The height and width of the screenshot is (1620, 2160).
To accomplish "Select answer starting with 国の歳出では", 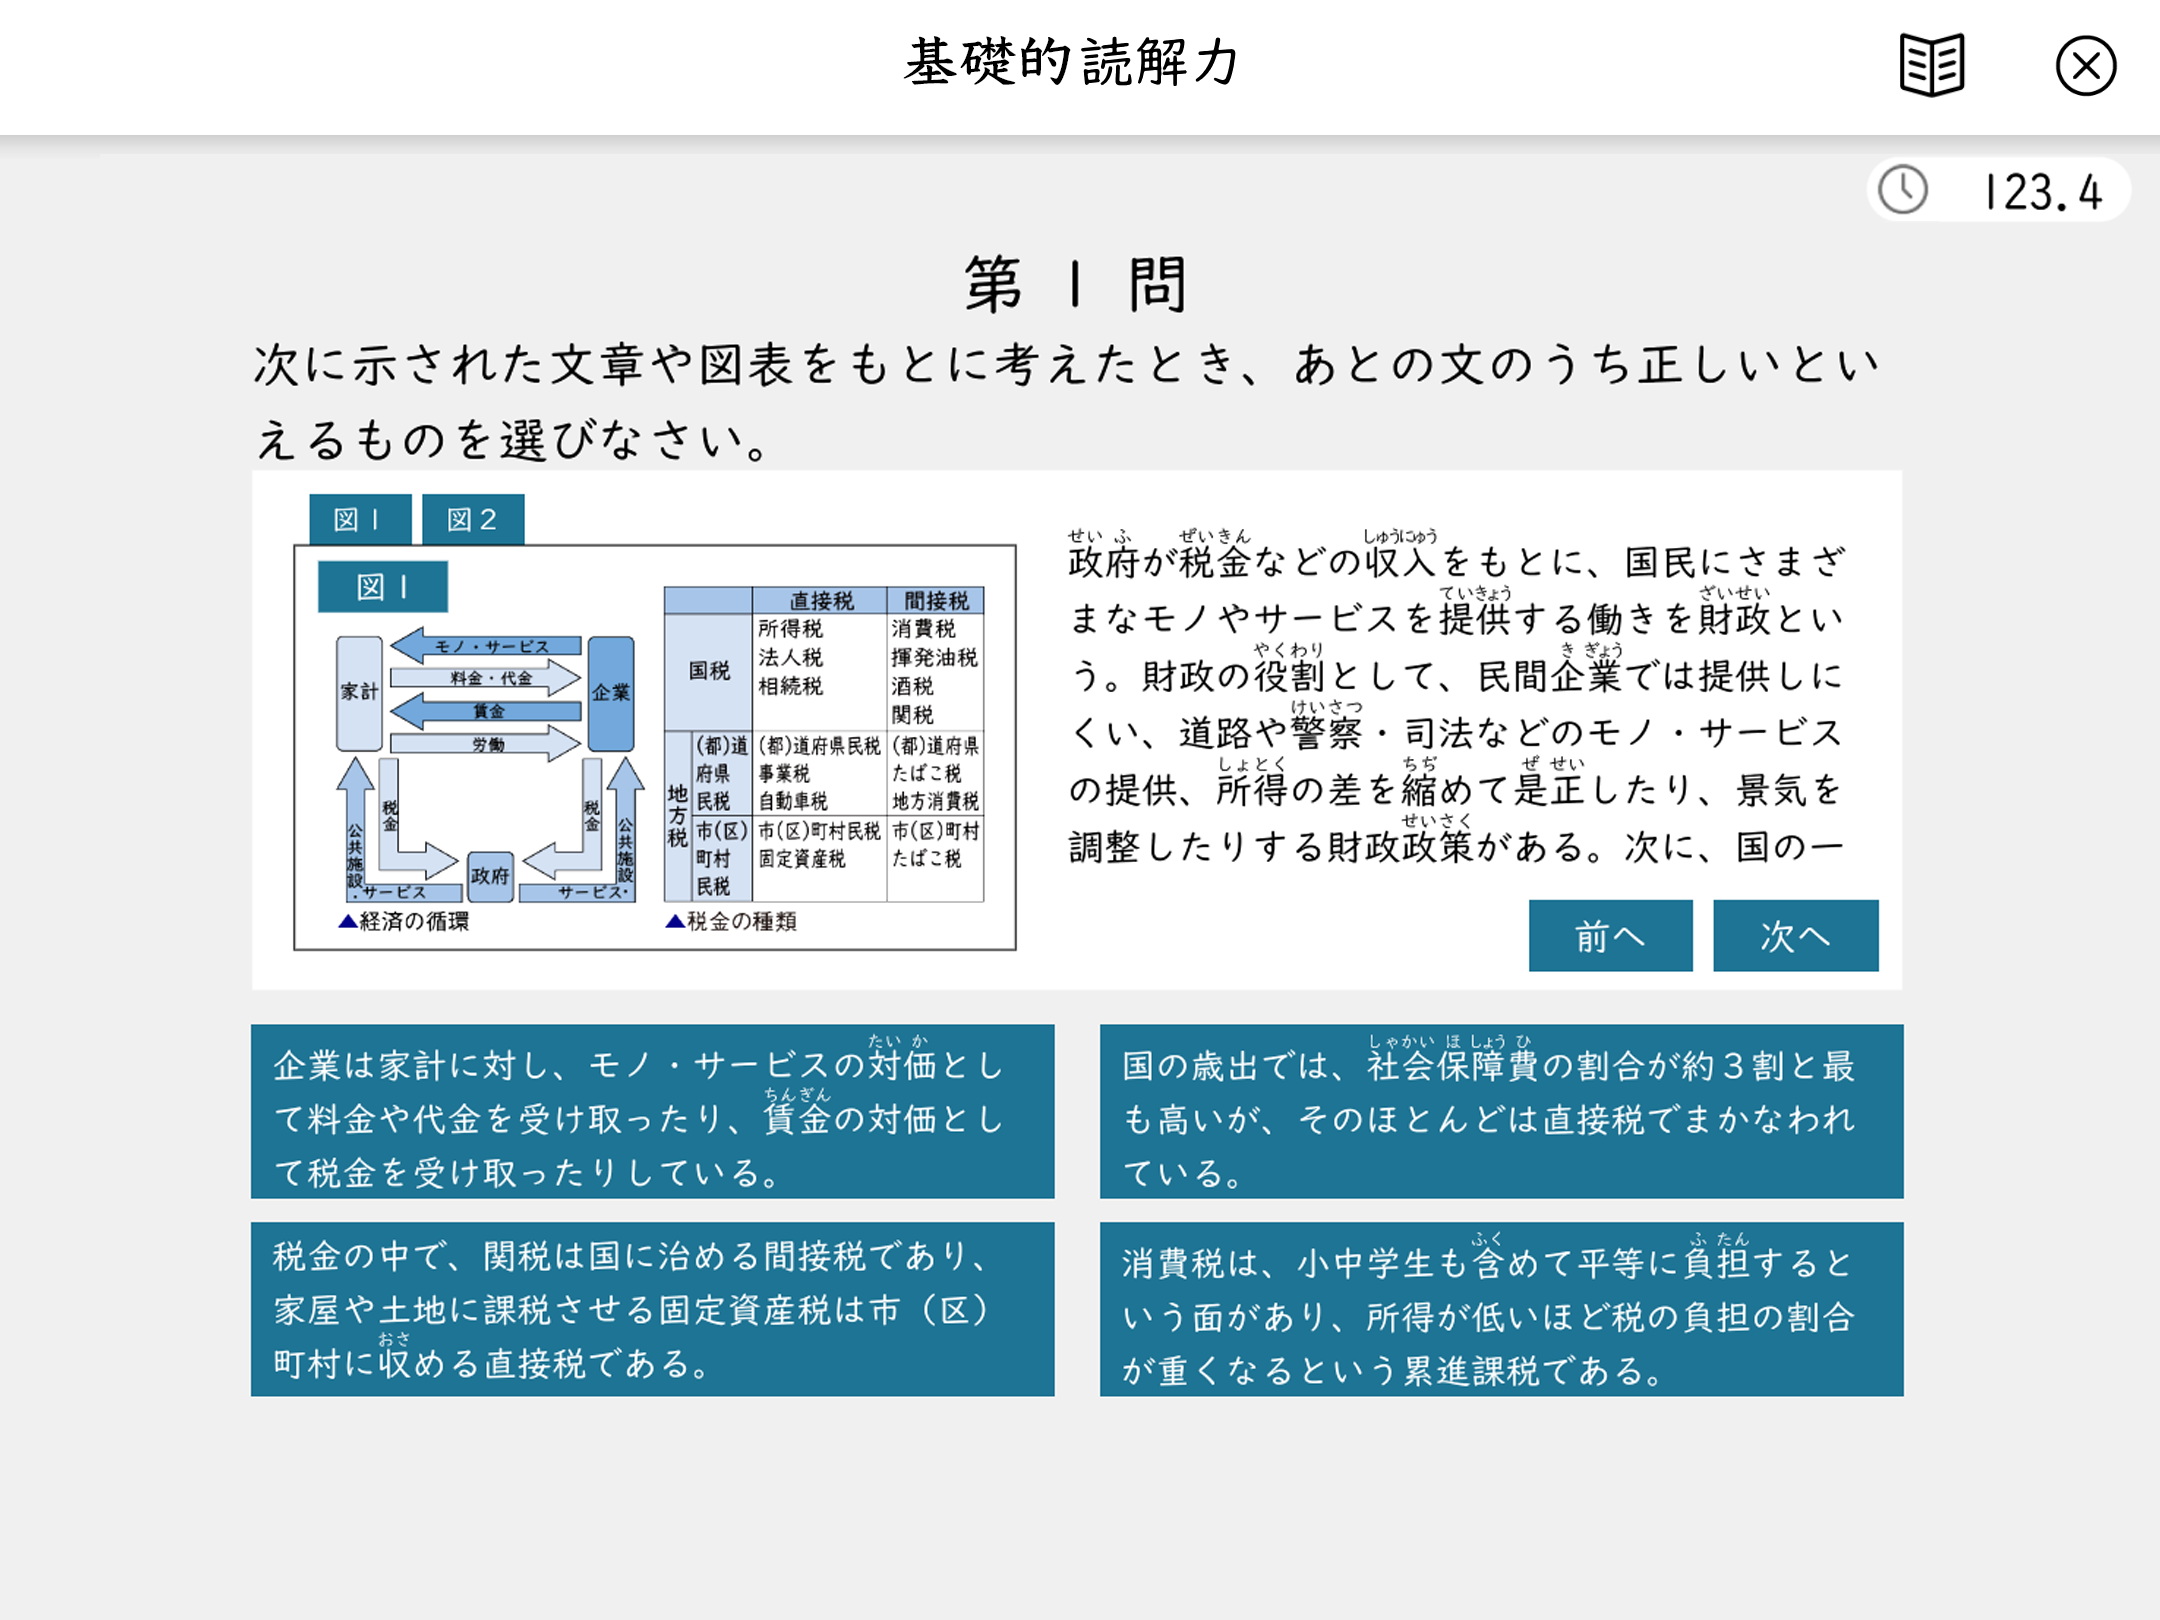I will (1501, 1110).
